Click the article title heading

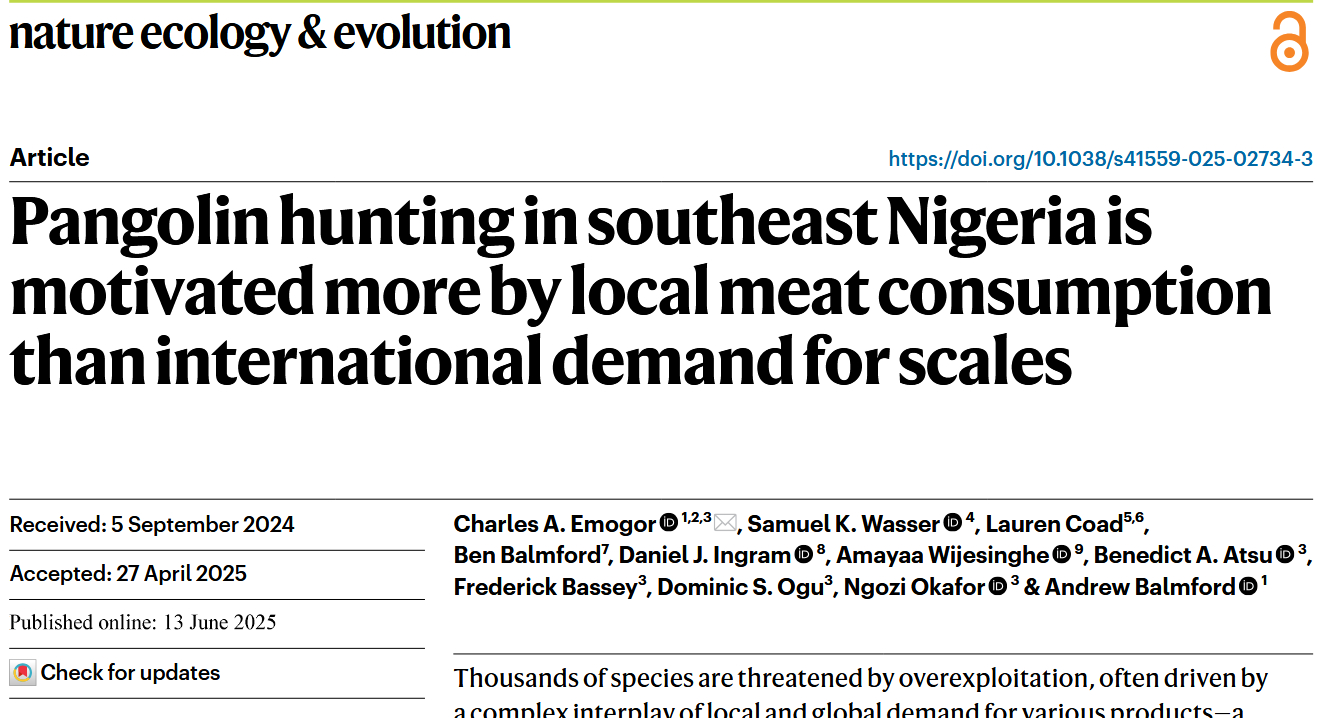(x=640, y=292)
